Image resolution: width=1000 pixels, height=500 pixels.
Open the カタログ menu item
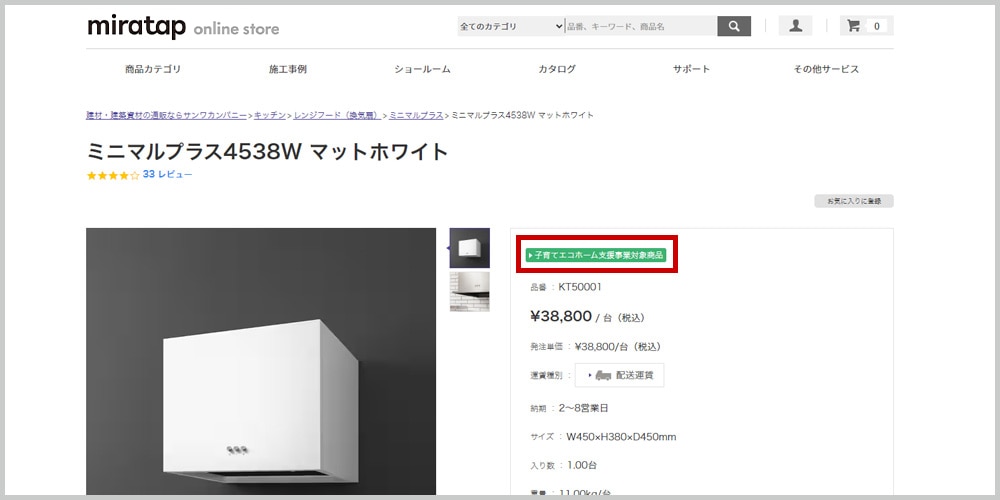coord(557,69)
